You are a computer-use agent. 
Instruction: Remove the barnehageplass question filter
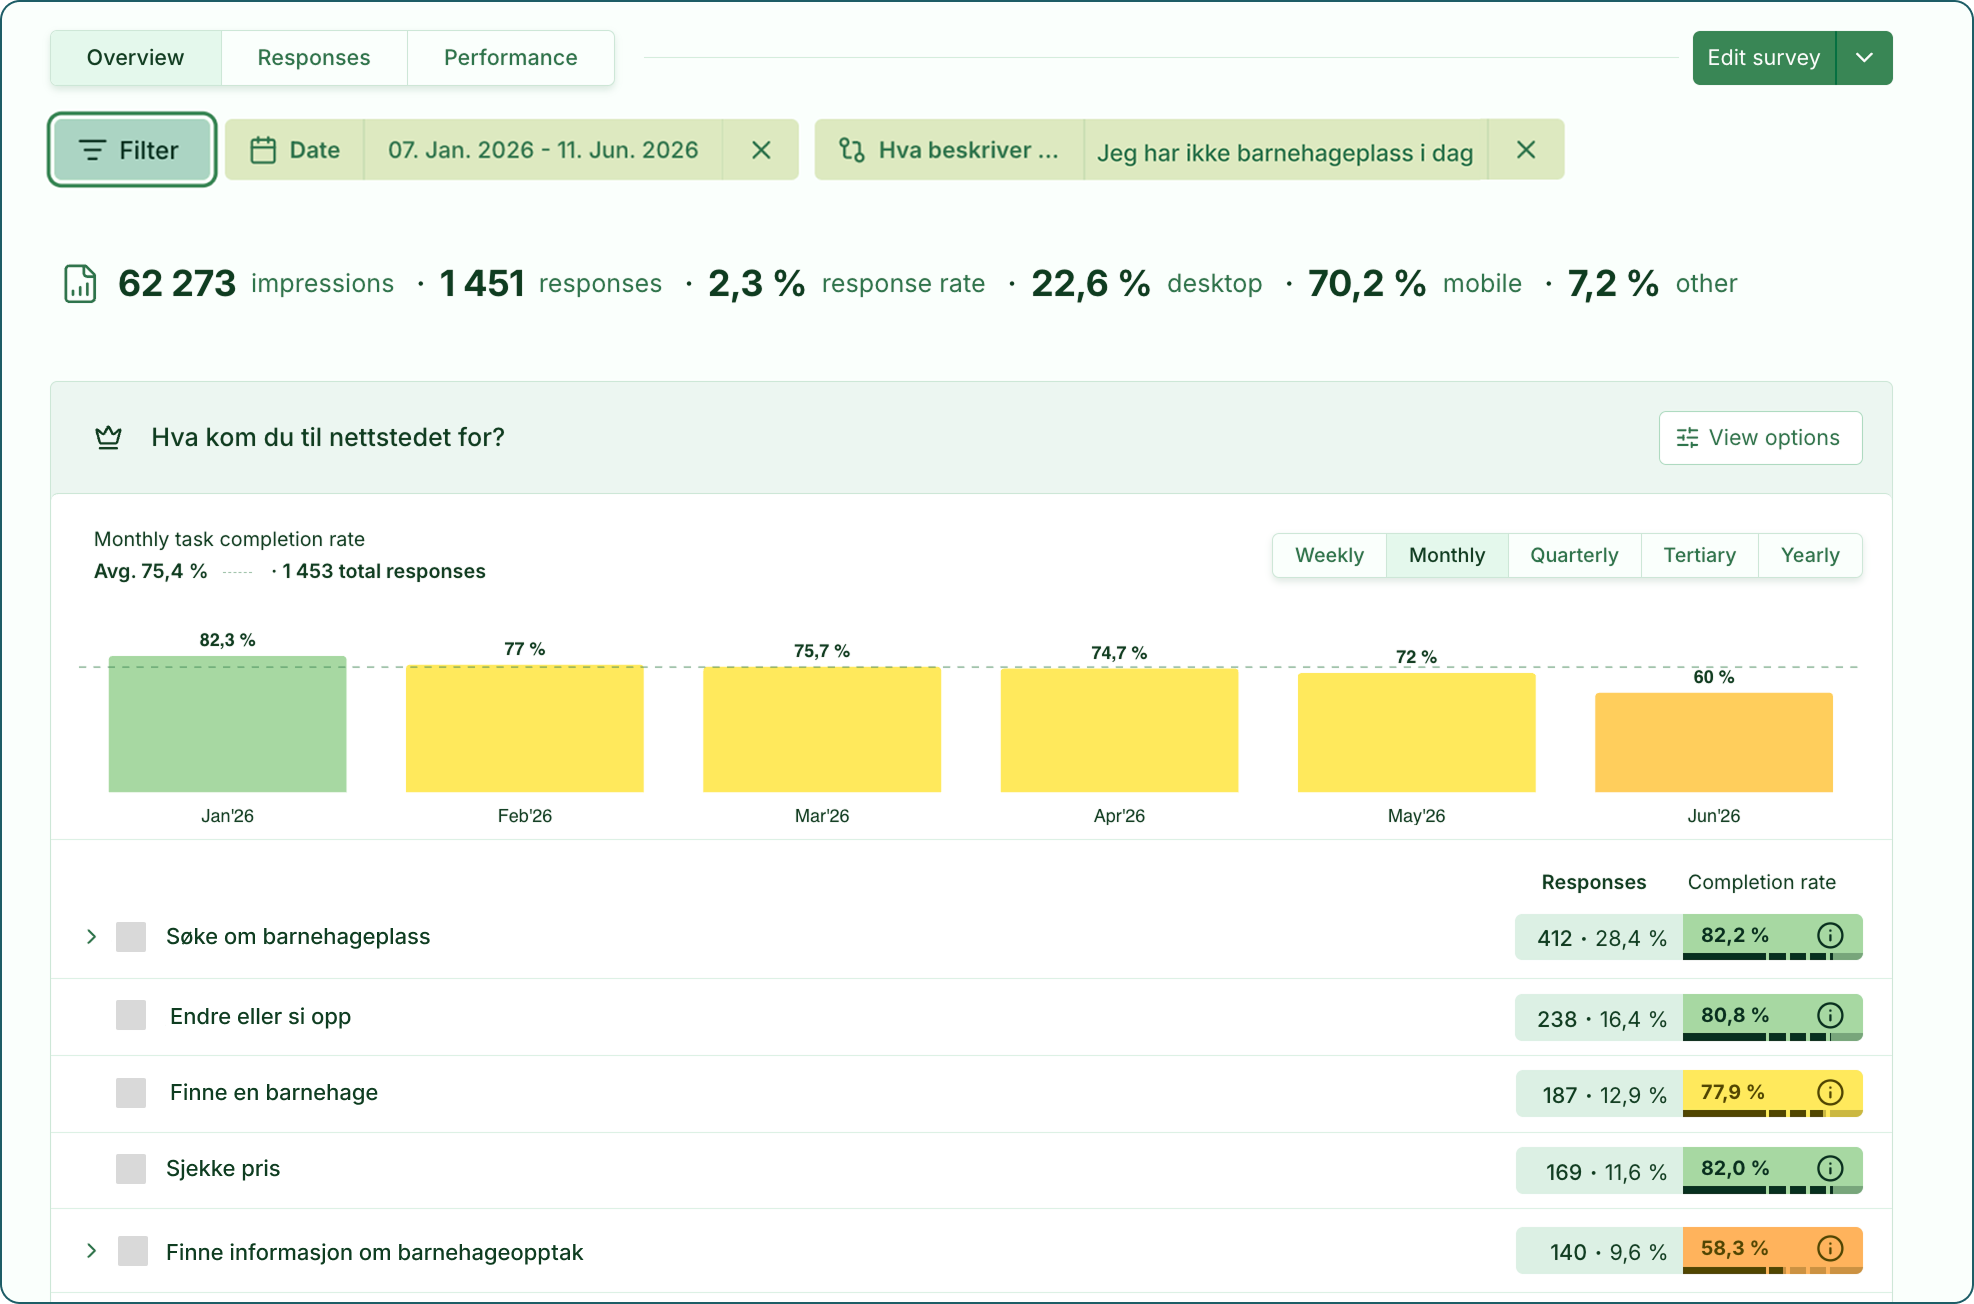1526,150
